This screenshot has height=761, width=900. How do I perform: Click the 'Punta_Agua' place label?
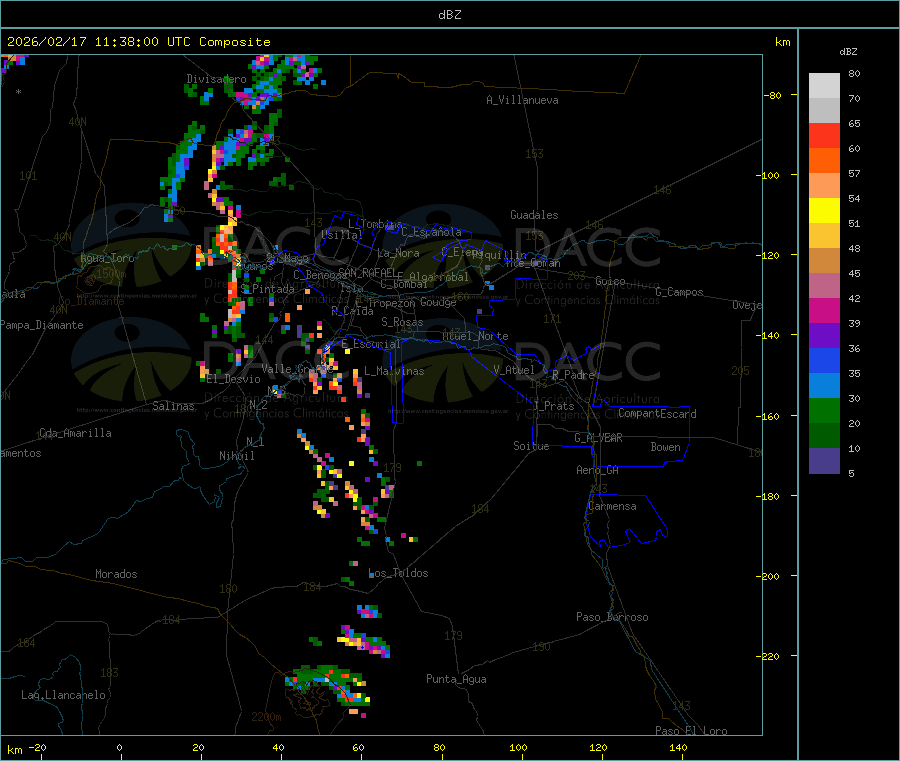pos(456,679)
